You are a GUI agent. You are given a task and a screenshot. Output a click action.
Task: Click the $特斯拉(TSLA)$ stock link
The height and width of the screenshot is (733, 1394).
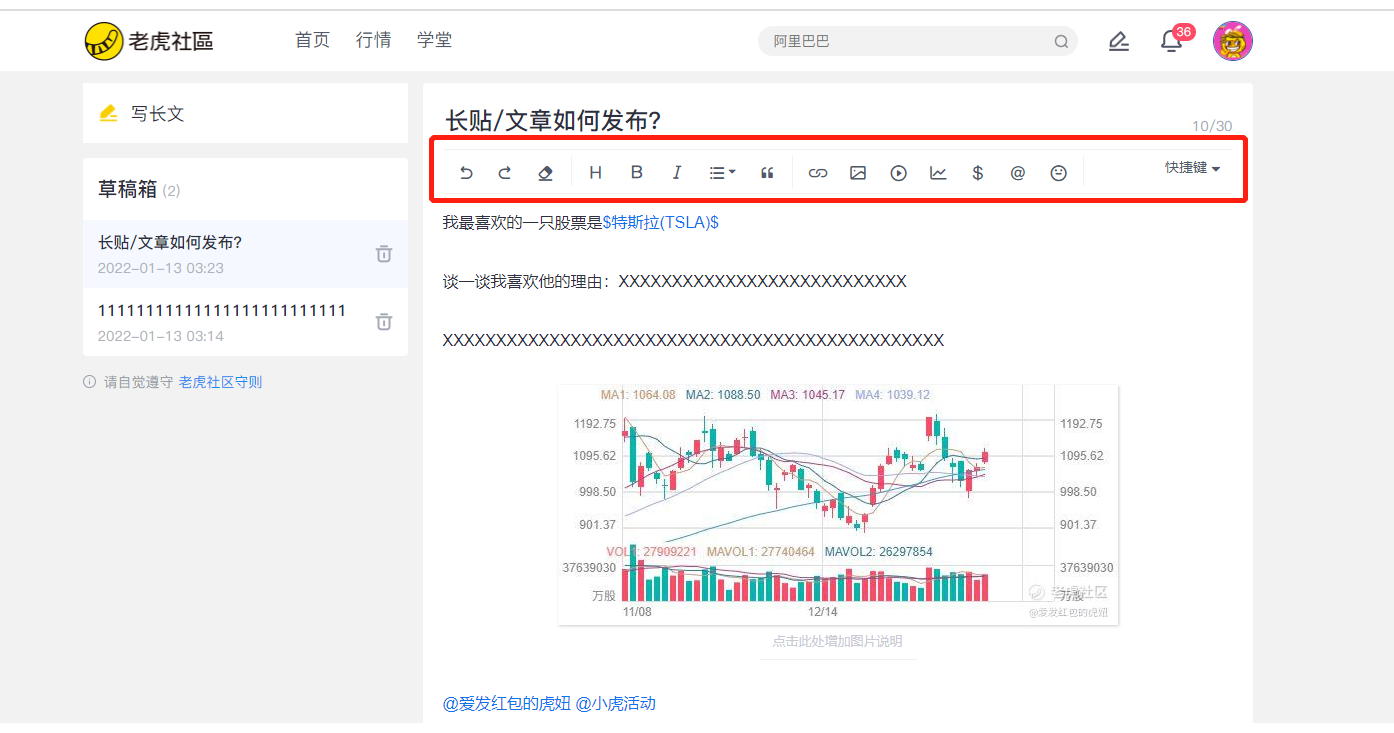coord(661,222)
